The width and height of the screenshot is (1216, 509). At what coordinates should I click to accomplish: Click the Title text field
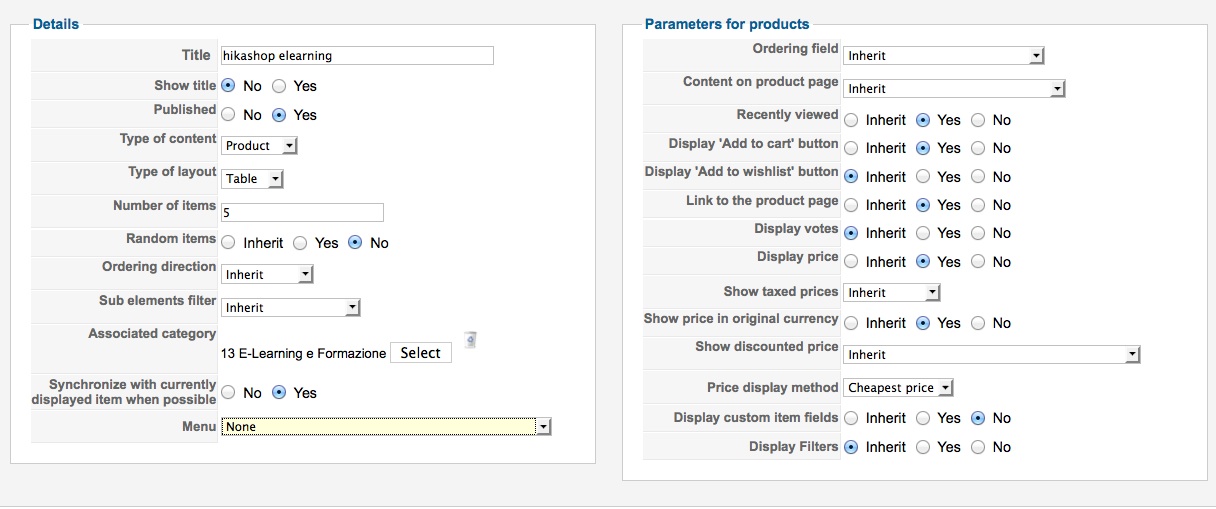357,56
